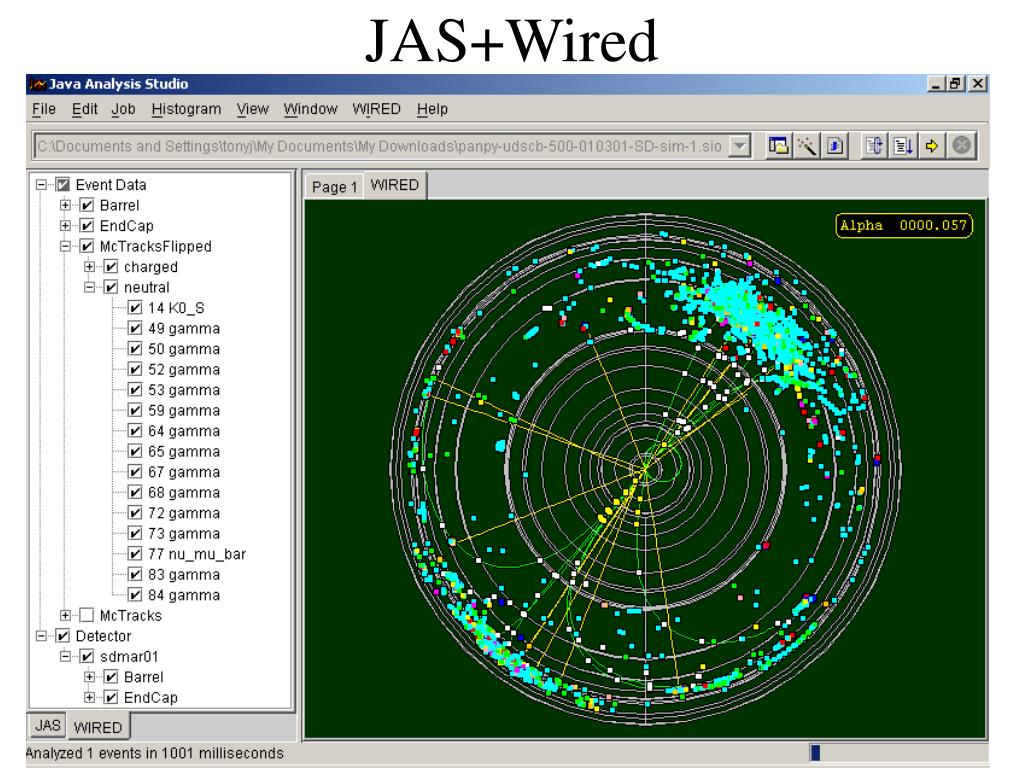The width and height of the screenshot is (1024, 768).
Task: Toggle the Barrel checkbox under Event Data
Action: click(x=87, y=205)
